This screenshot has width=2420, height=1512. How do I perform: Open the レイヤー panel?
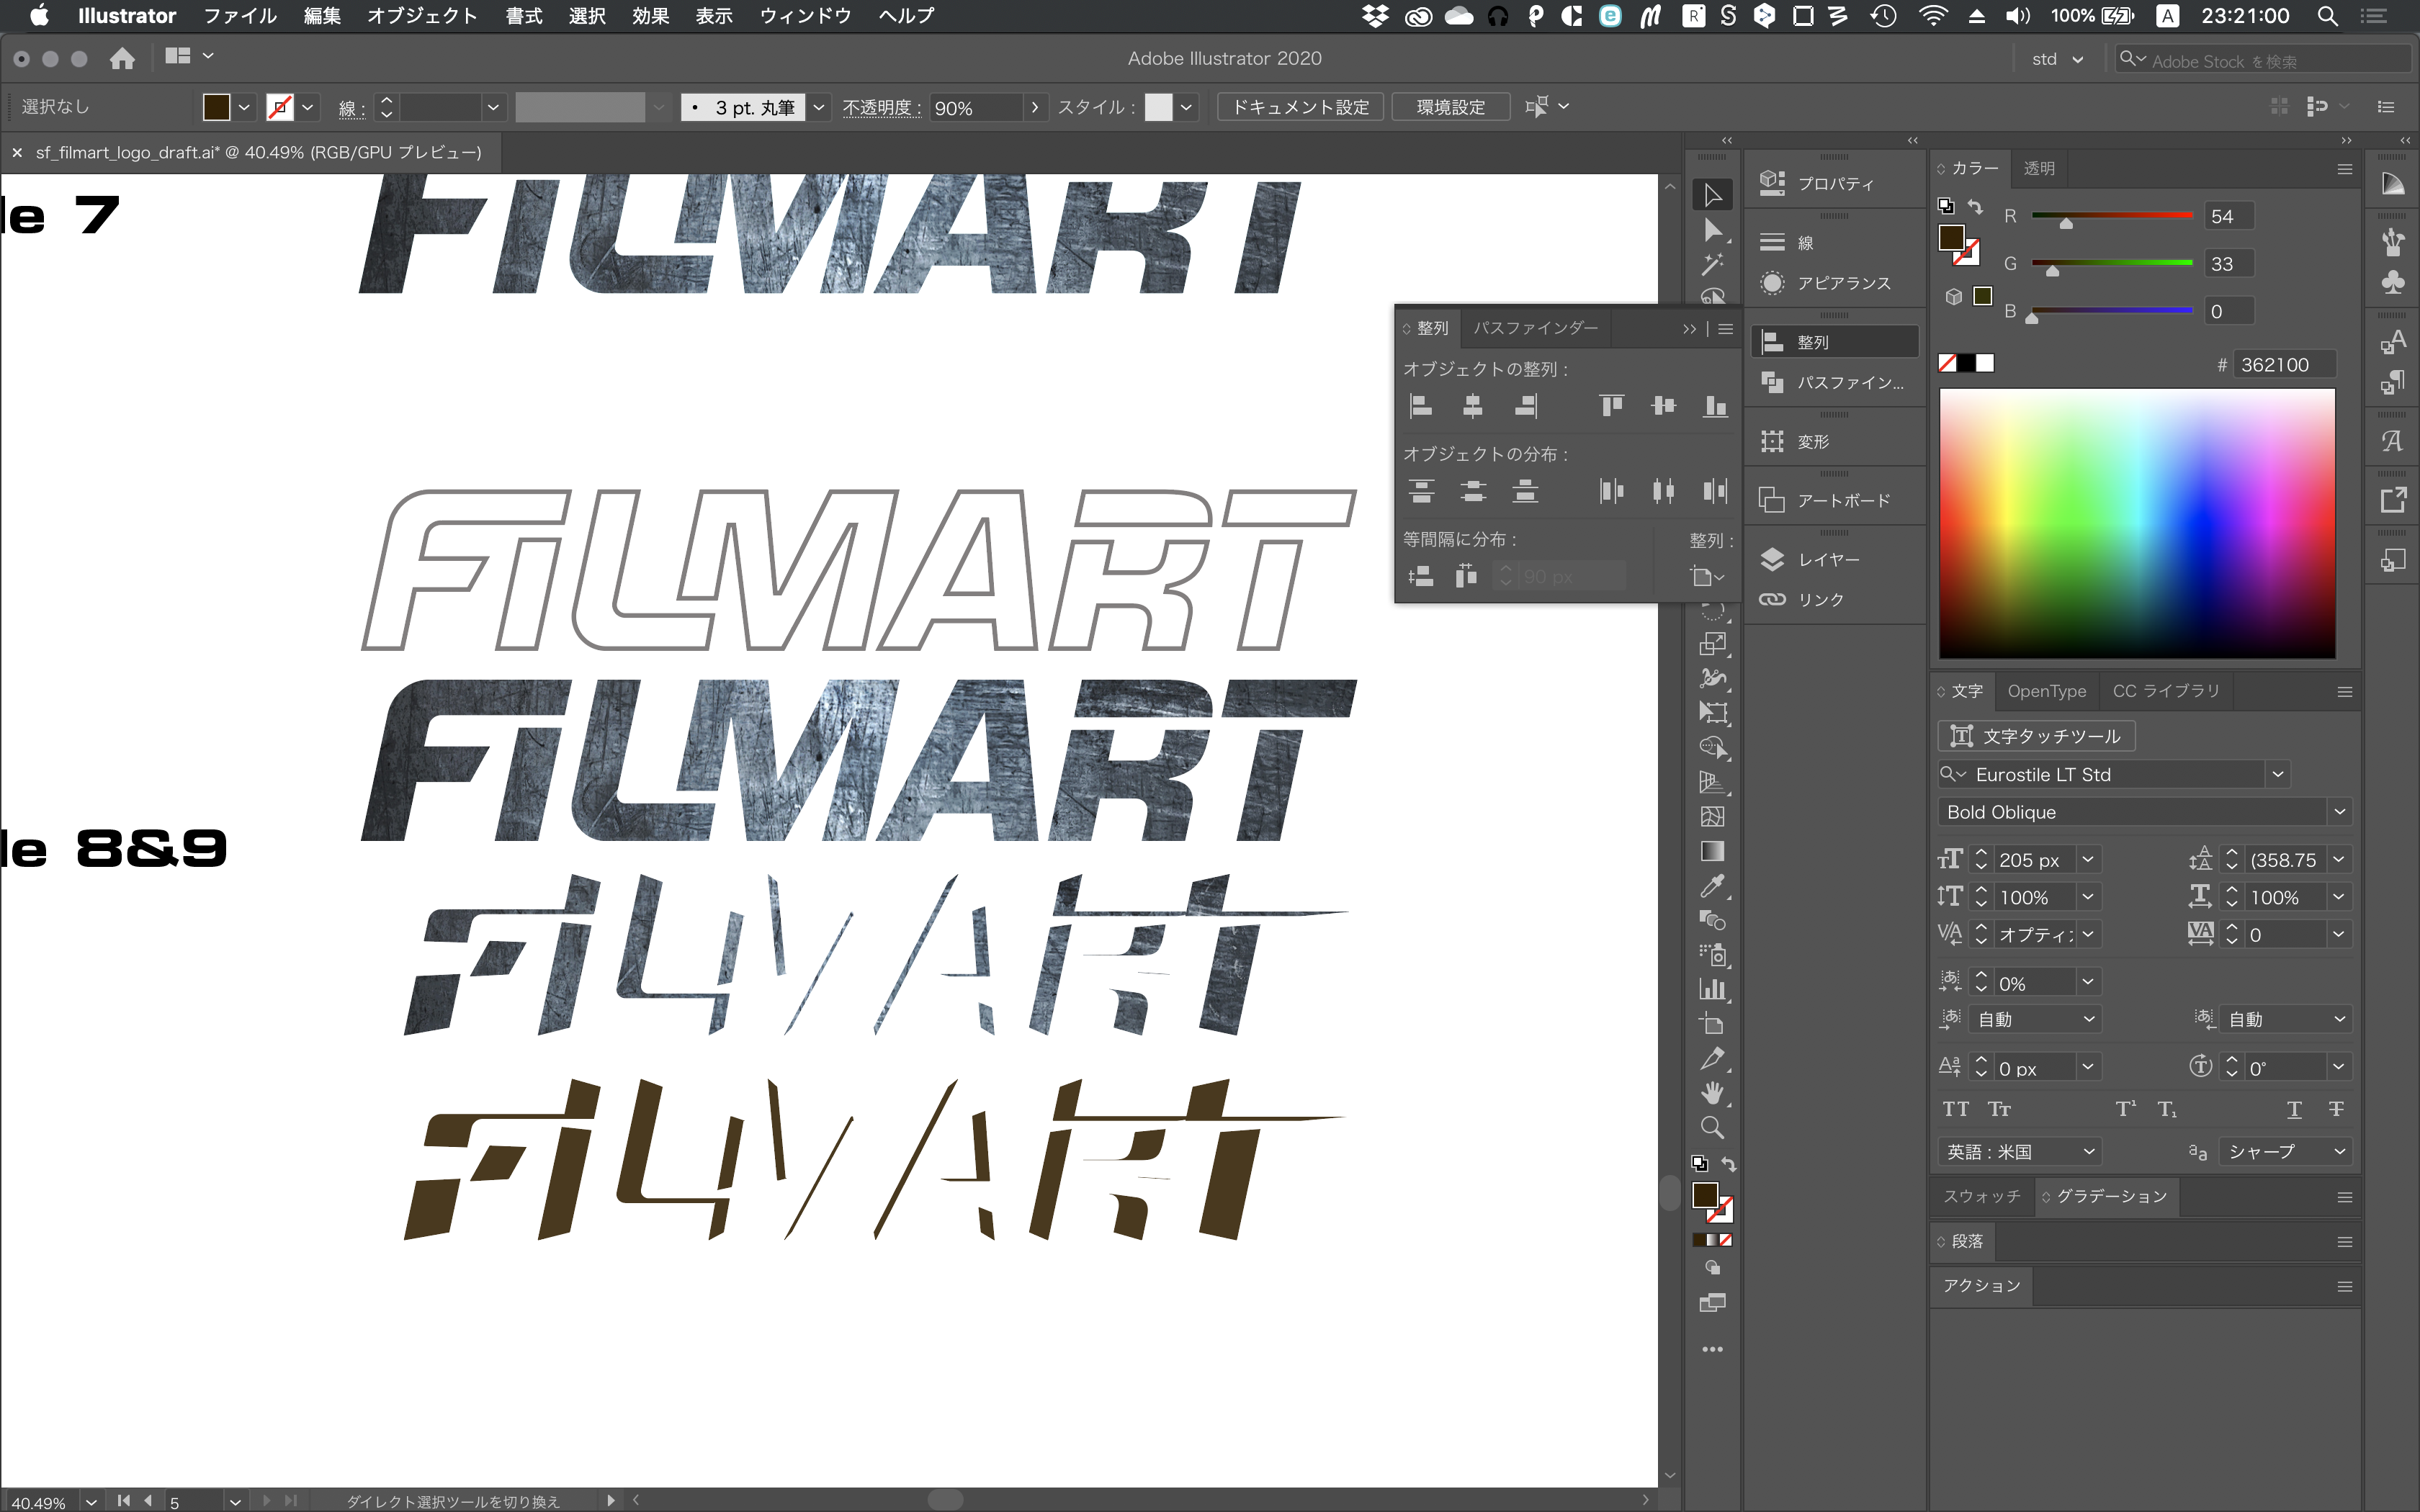[x=1834, y=559]
